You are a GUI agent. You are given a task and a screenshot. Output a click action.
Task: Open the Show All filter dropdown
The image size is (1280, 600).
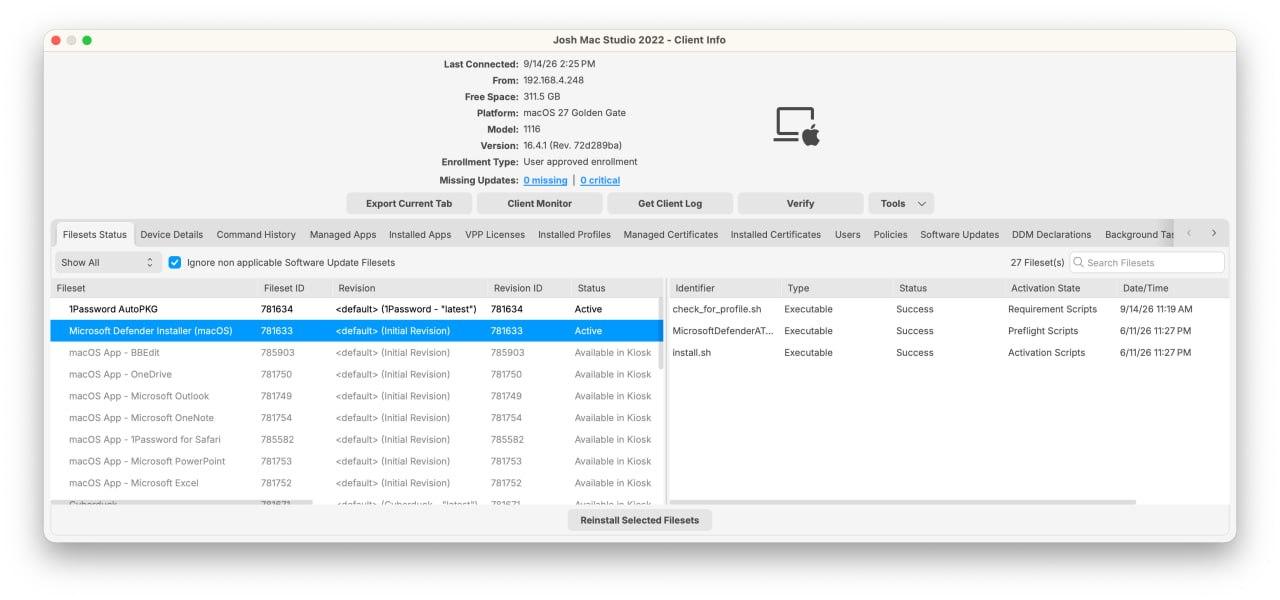(108, 262)
